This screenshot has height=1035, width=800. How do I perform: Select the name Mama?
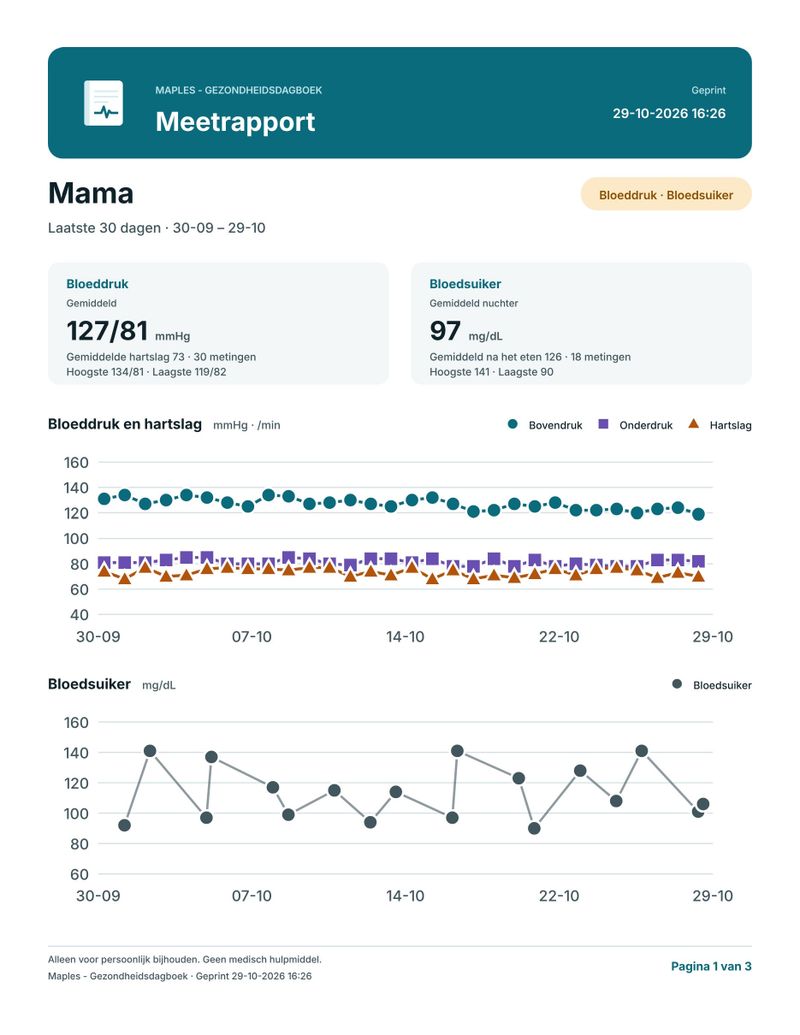tap(90, 193)
